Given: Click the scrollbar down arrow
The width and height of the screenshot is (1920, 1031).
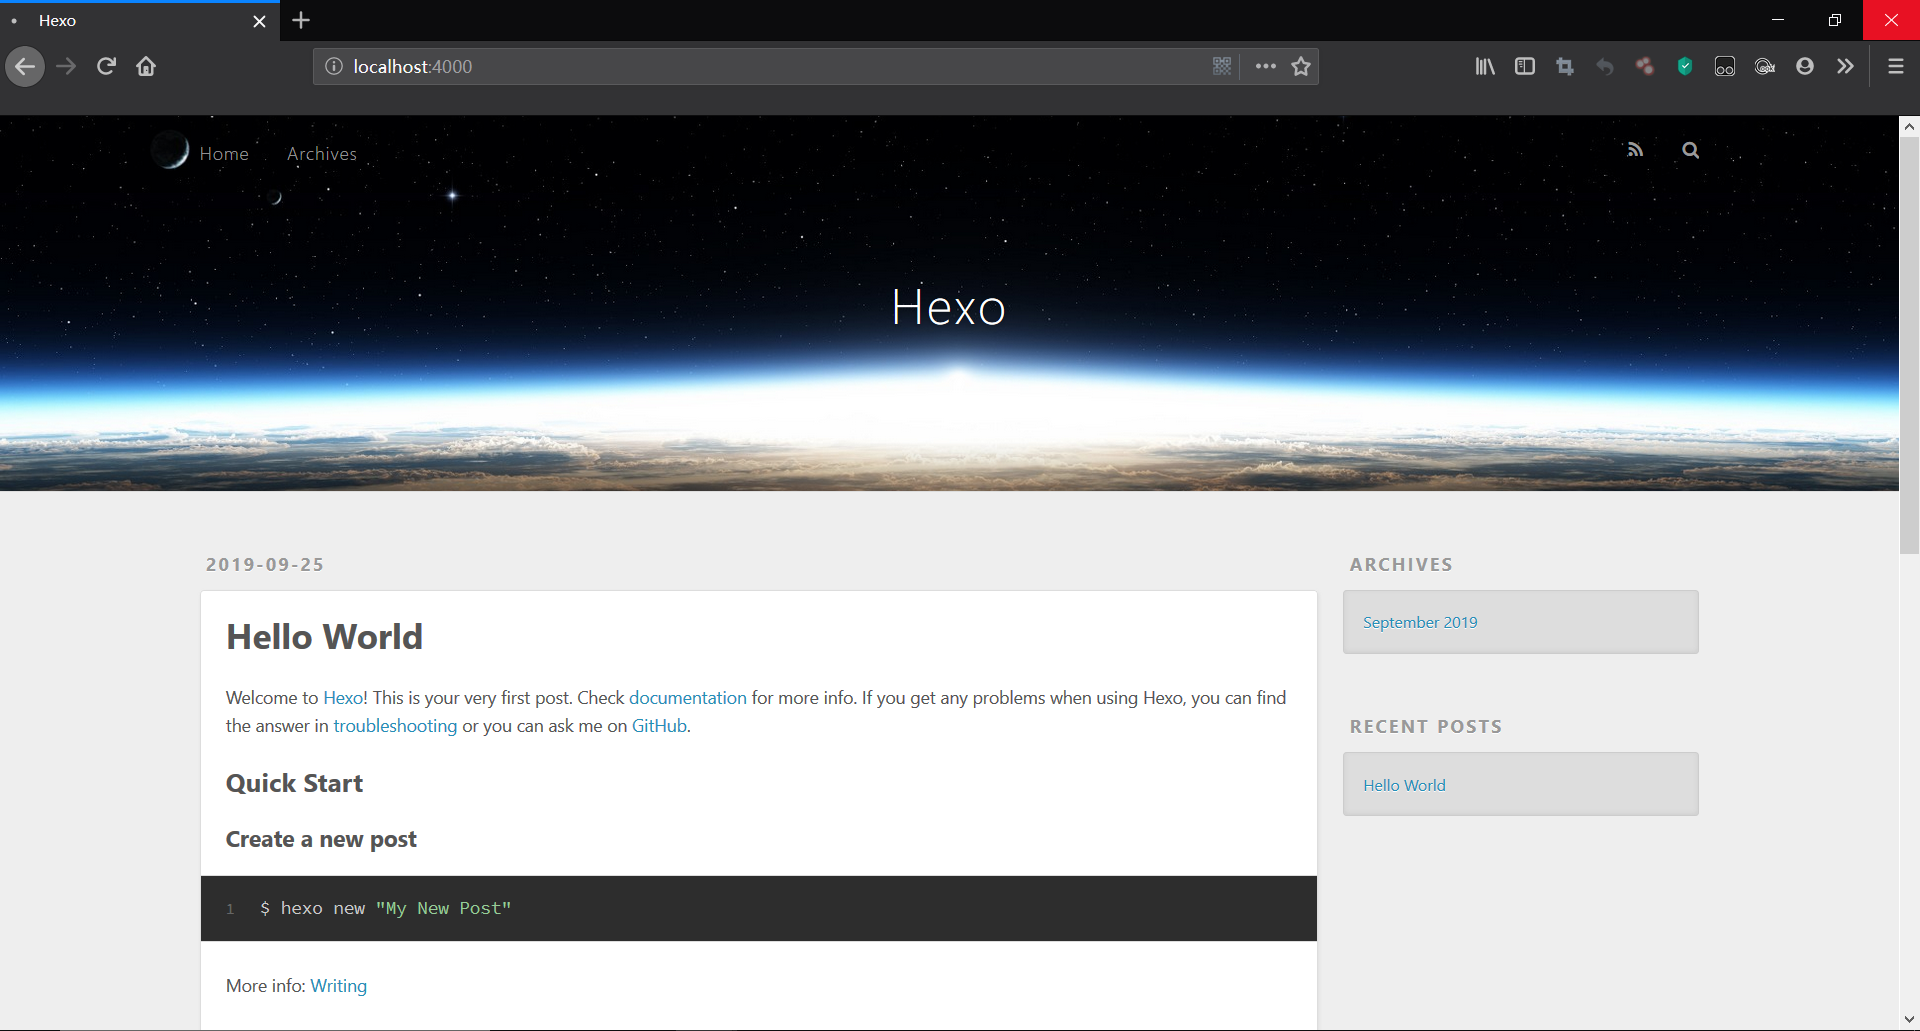Looking at the screenshot, I should pos(1909,1020).
